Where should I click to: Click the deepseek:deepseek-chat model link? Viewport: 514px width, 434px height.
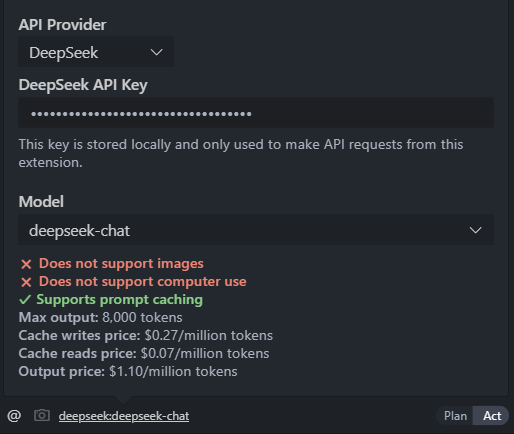(124, 416)
